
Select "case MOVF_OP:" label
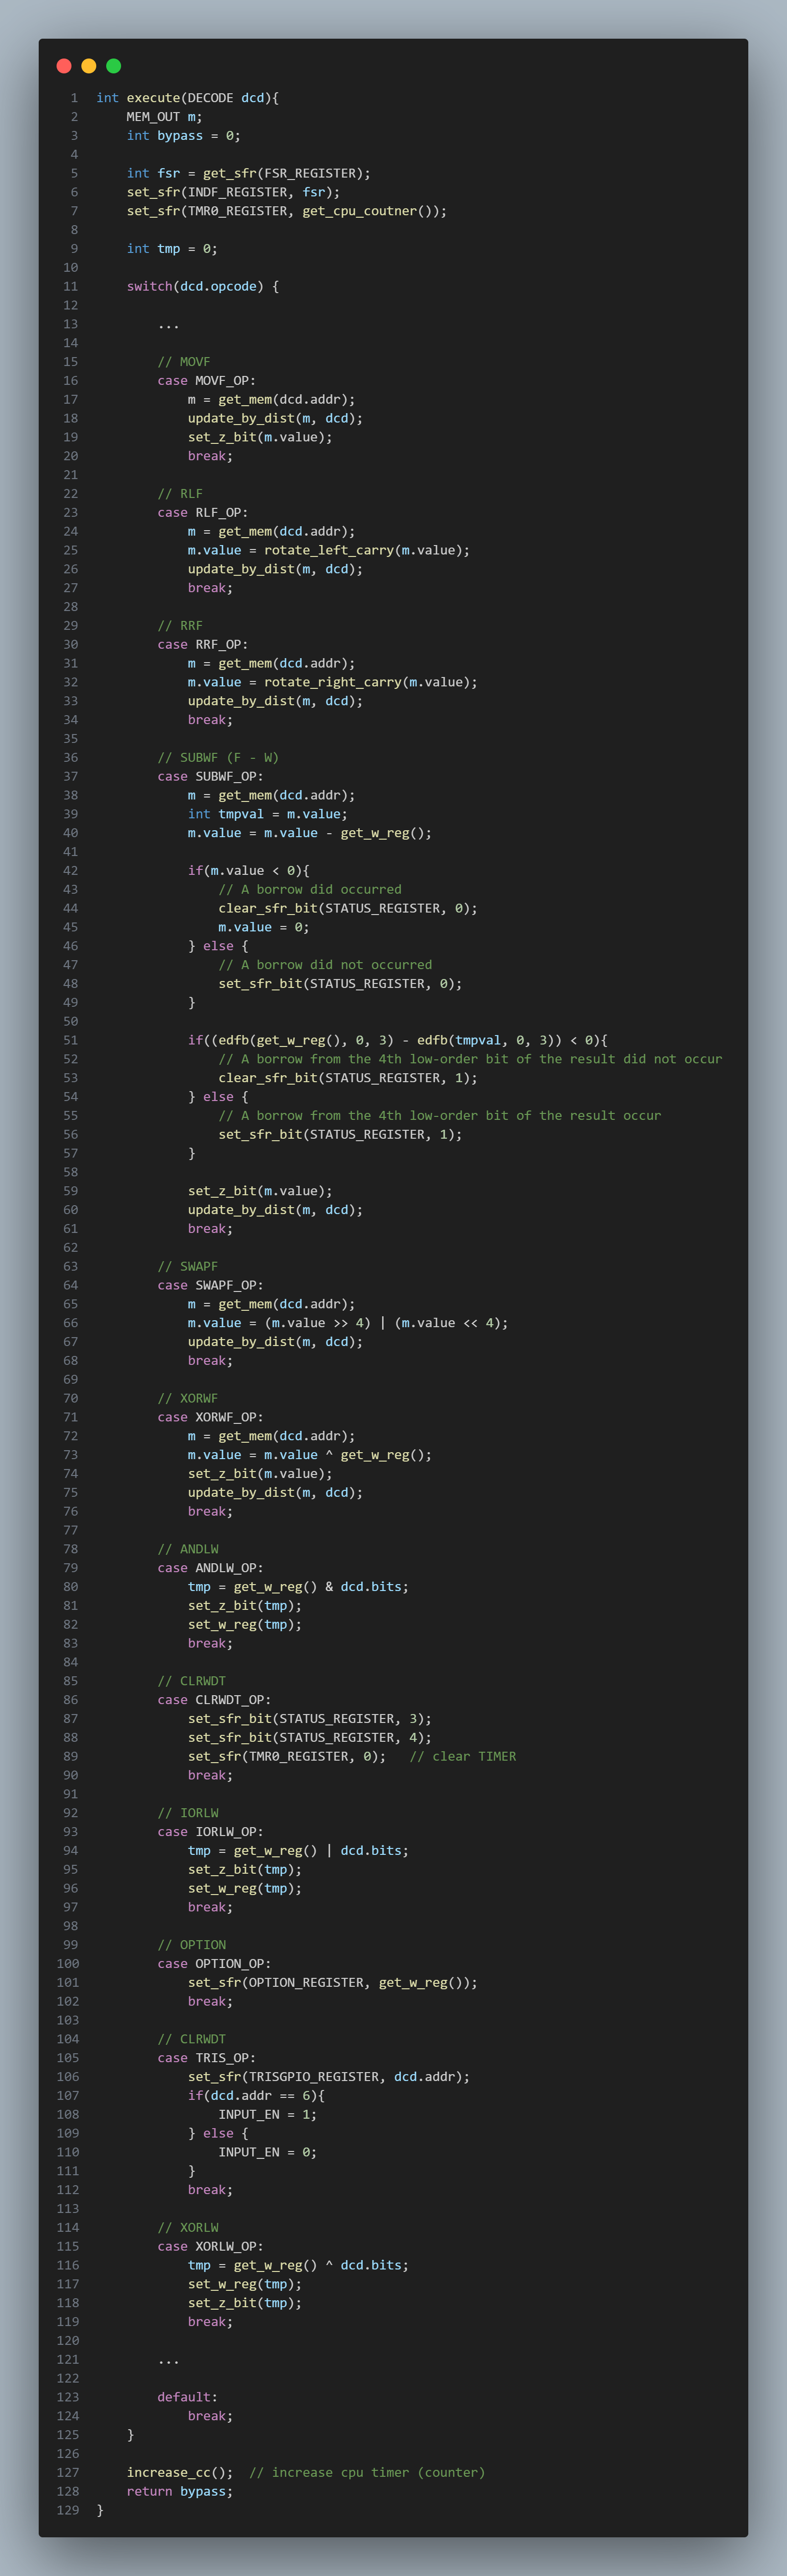(207, 381)
